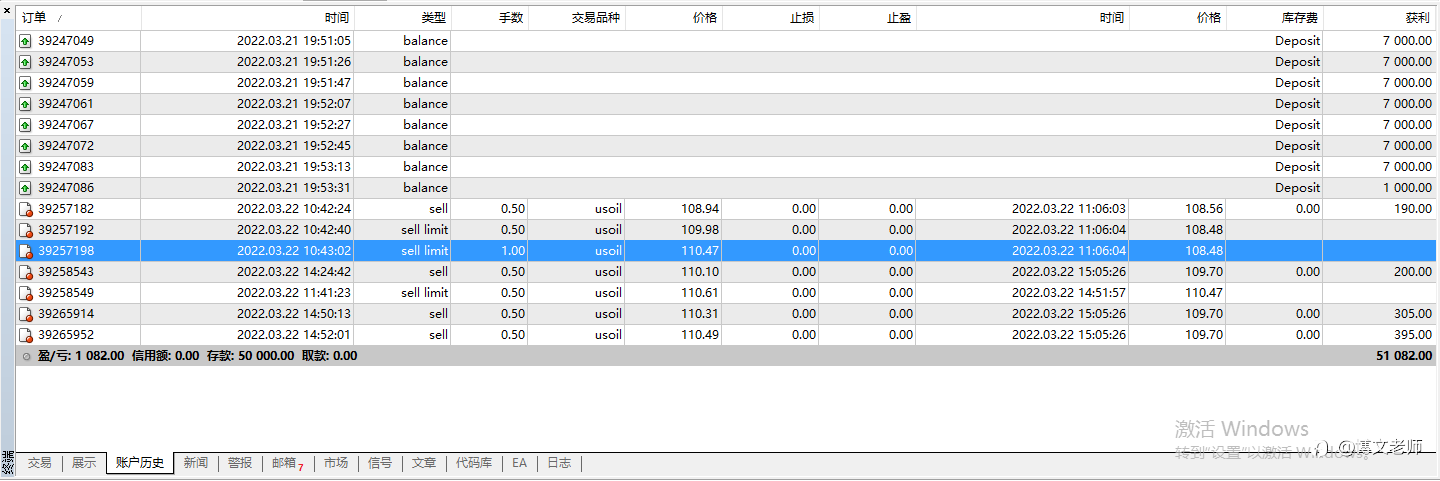Click the 1.00 lot size cell
The width and height of the screenshot is (1440, 481).
[512, 251]
